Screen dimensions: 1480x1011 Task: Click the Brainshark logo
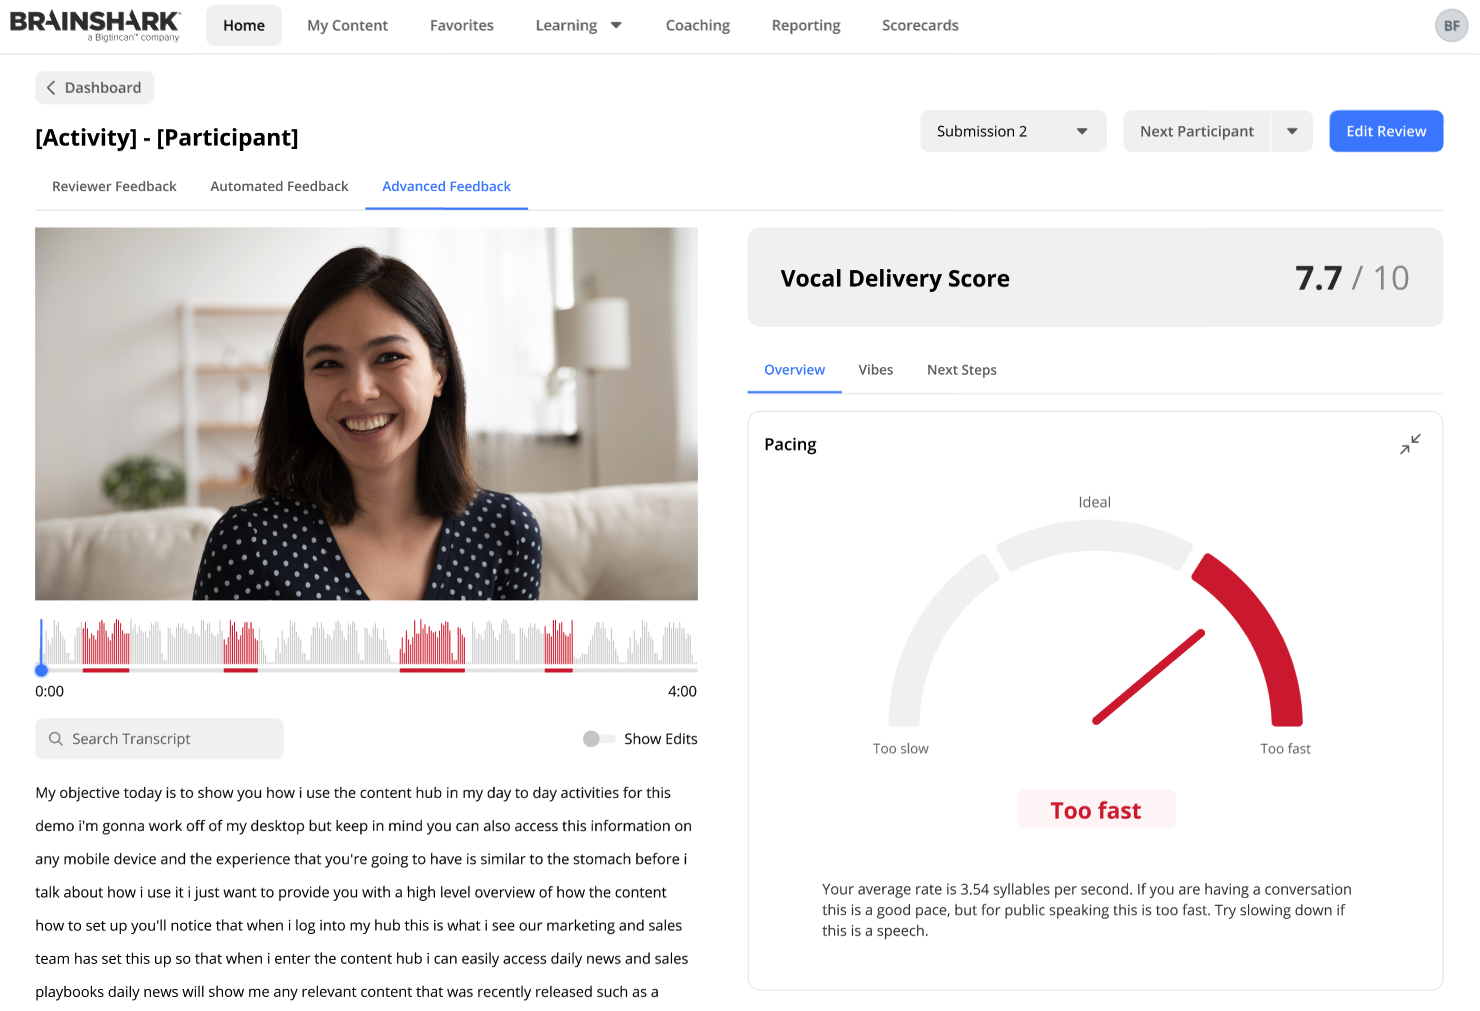pos(95,25)
